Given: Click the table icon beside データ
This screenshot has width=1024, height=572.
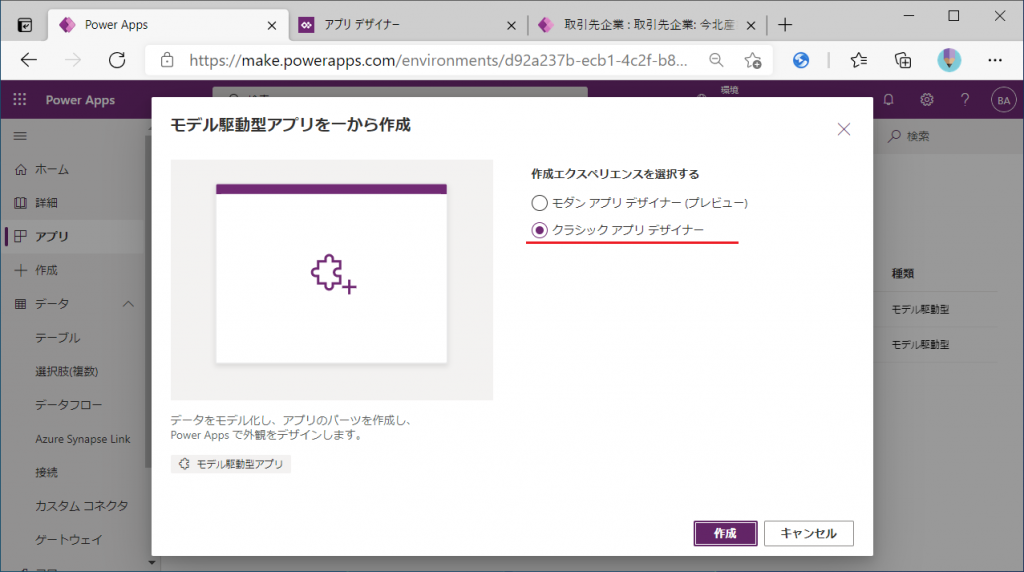Looking at the screenshot, I should [20, 304].
